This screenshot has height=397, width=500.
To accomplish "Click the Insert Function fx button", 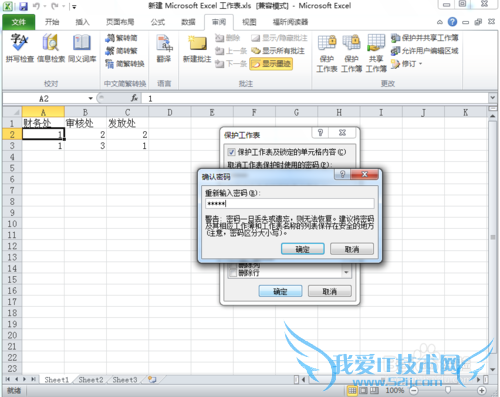I will (x=134, y=98).
